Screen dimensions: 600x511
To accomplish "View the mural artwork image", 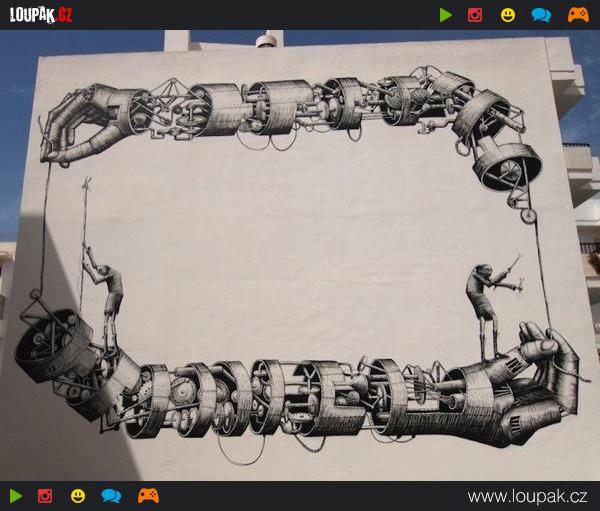I will pos(300,255).
